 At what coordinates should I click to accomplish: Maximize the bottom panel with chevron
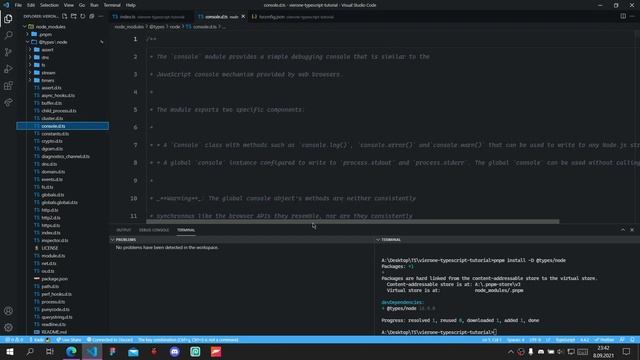click(623, 230)
